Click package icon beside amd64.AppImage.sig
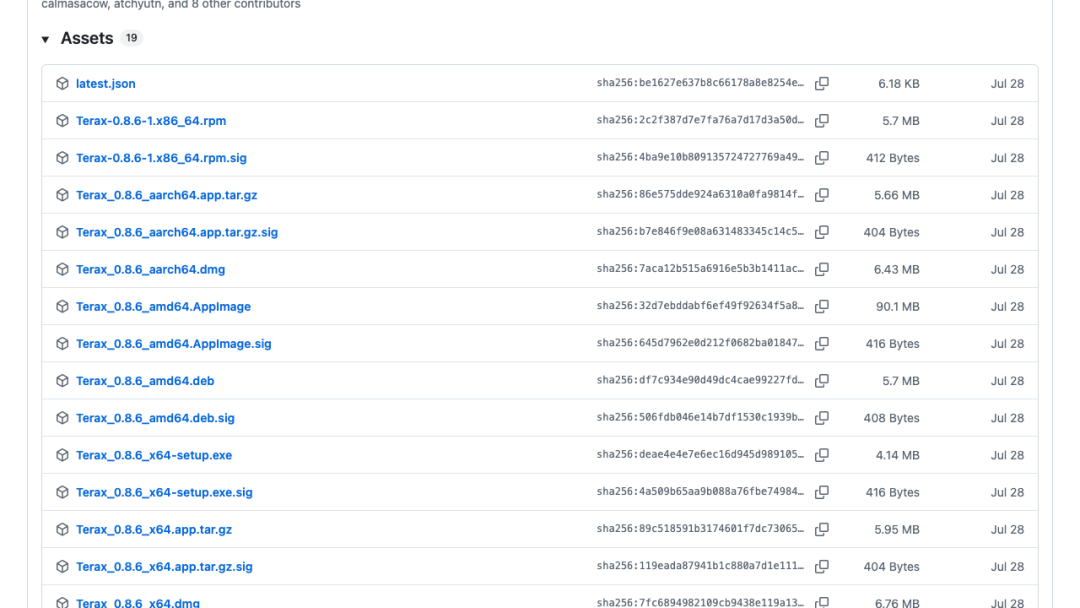 point(62,344)
